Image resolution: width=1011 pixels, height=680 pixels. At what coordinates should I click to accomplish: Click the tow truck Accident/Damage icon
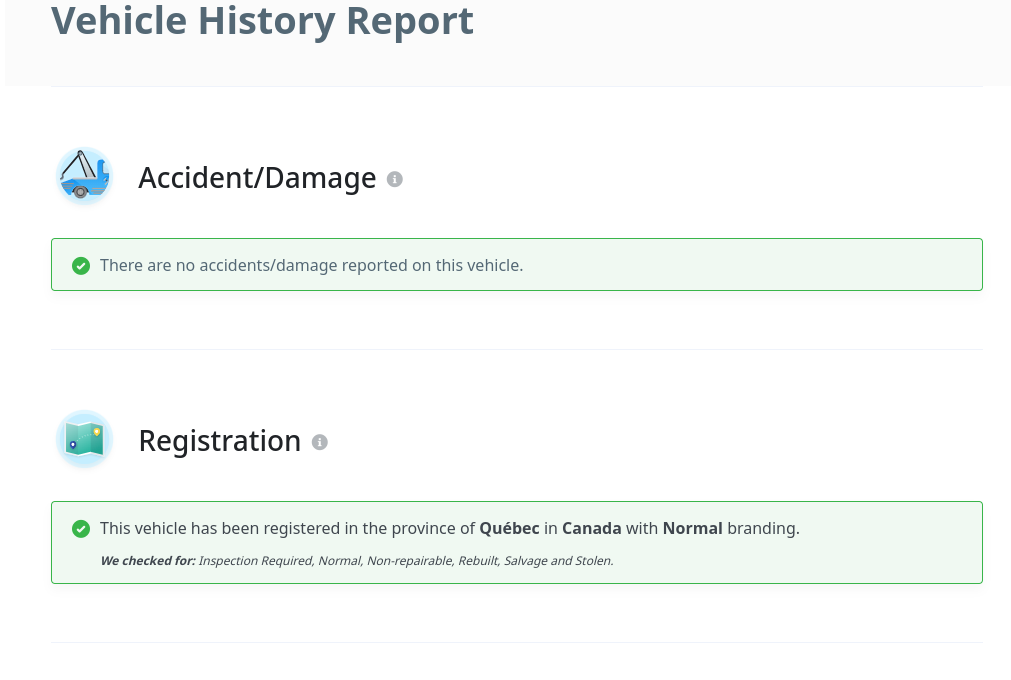pyautogui.click(x=84, y=177)
